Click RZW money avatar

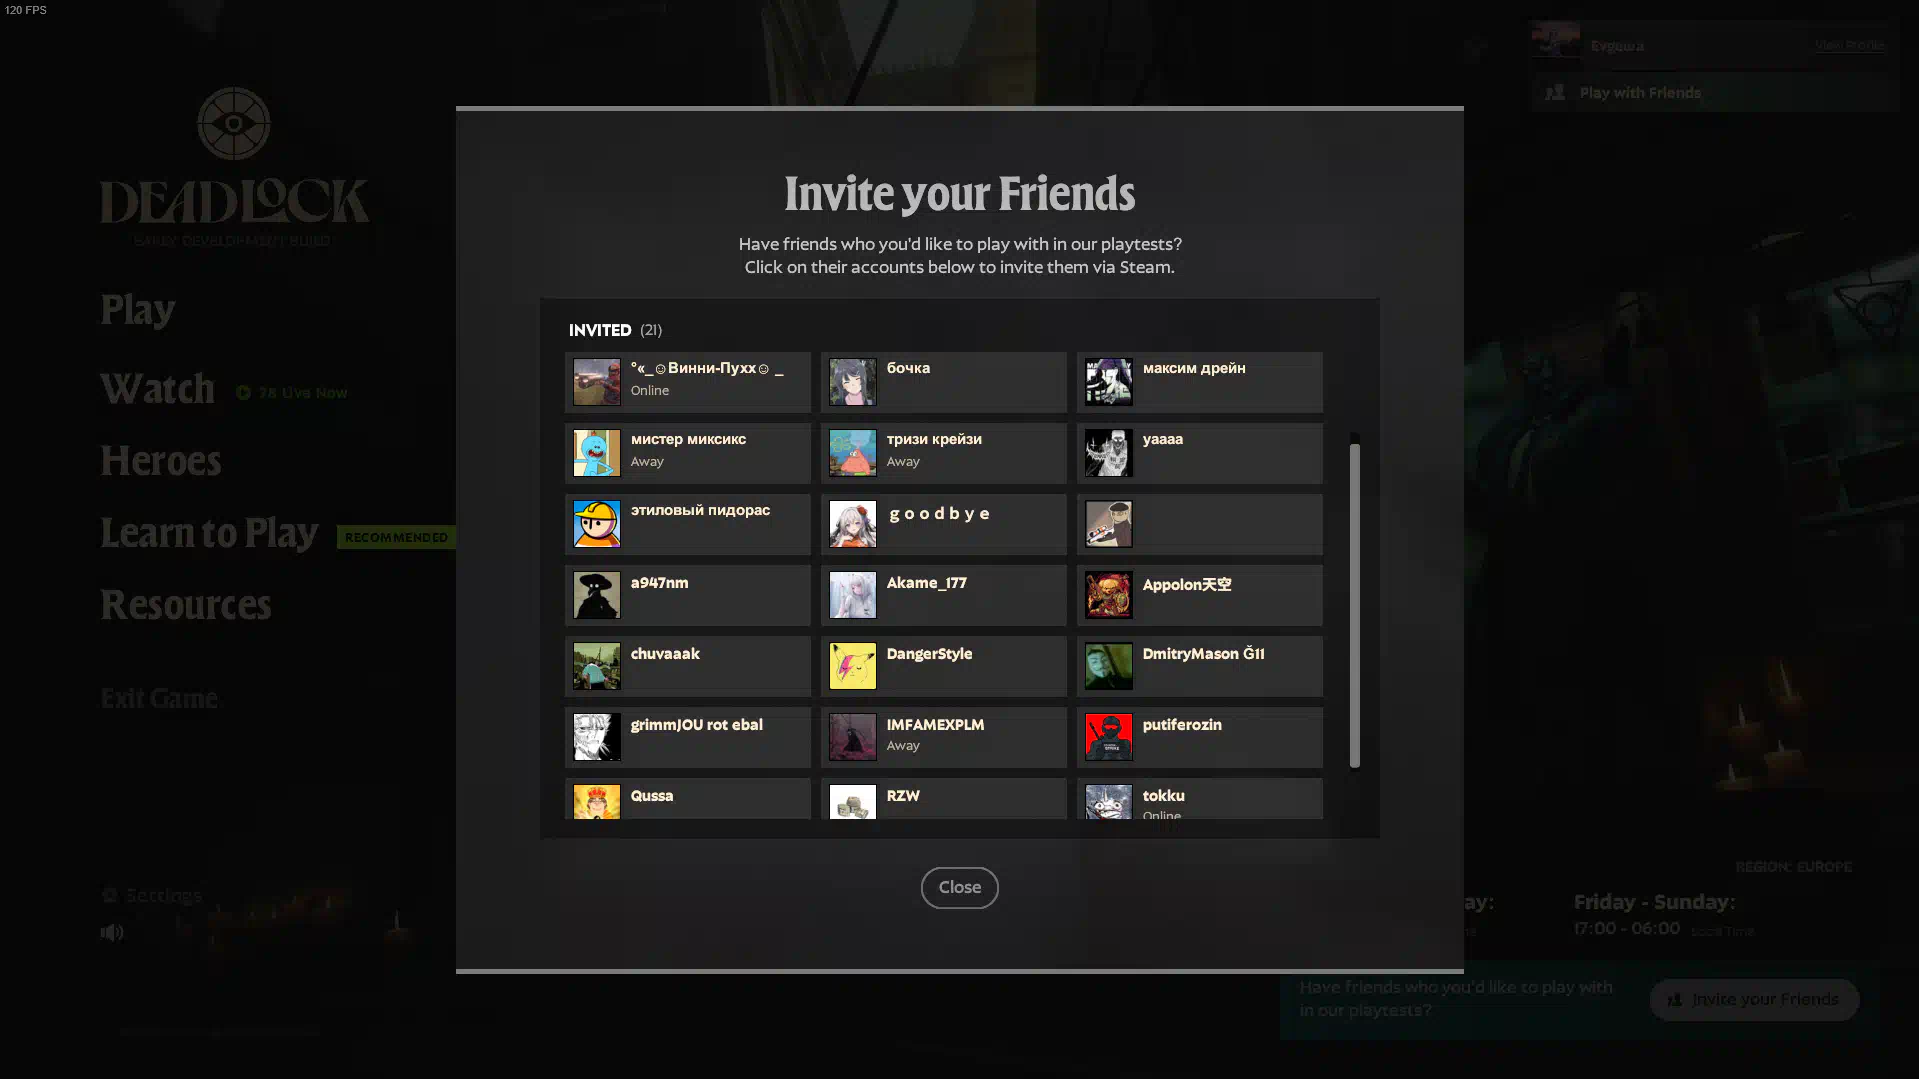coord(852,802)
